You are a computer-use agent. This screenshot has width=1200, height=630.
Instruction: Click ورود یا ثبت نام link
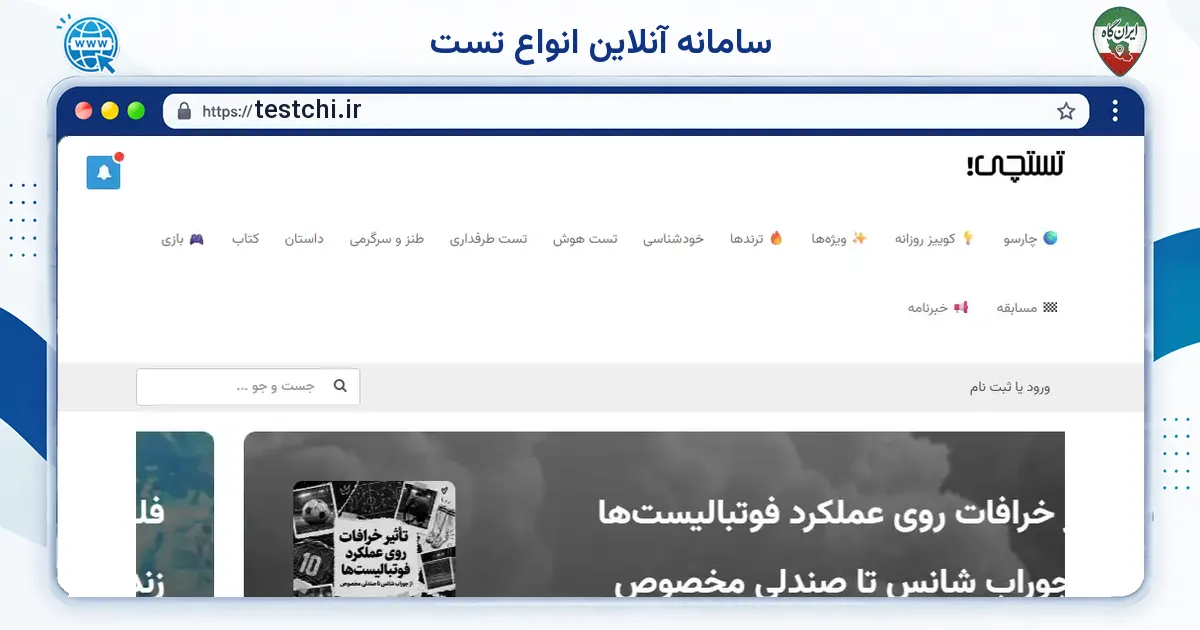pyautogui.click(x=1010, y=387)
